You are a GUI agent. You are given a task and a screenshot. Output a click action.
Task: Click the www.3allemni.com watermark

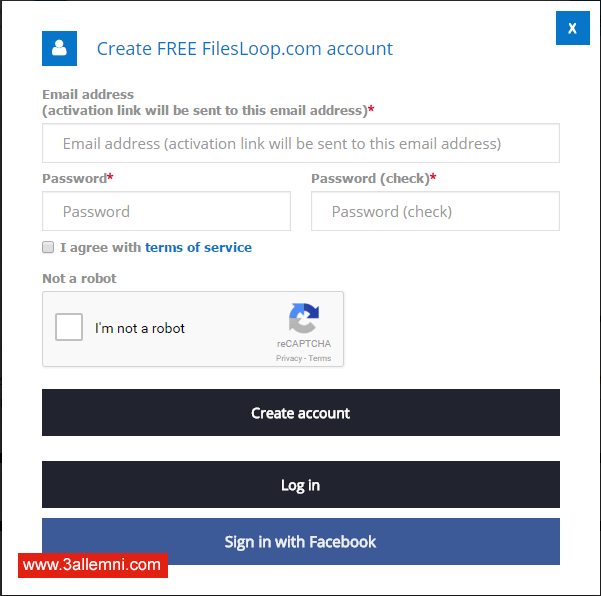pyautogui.click(x=92, y=565)
